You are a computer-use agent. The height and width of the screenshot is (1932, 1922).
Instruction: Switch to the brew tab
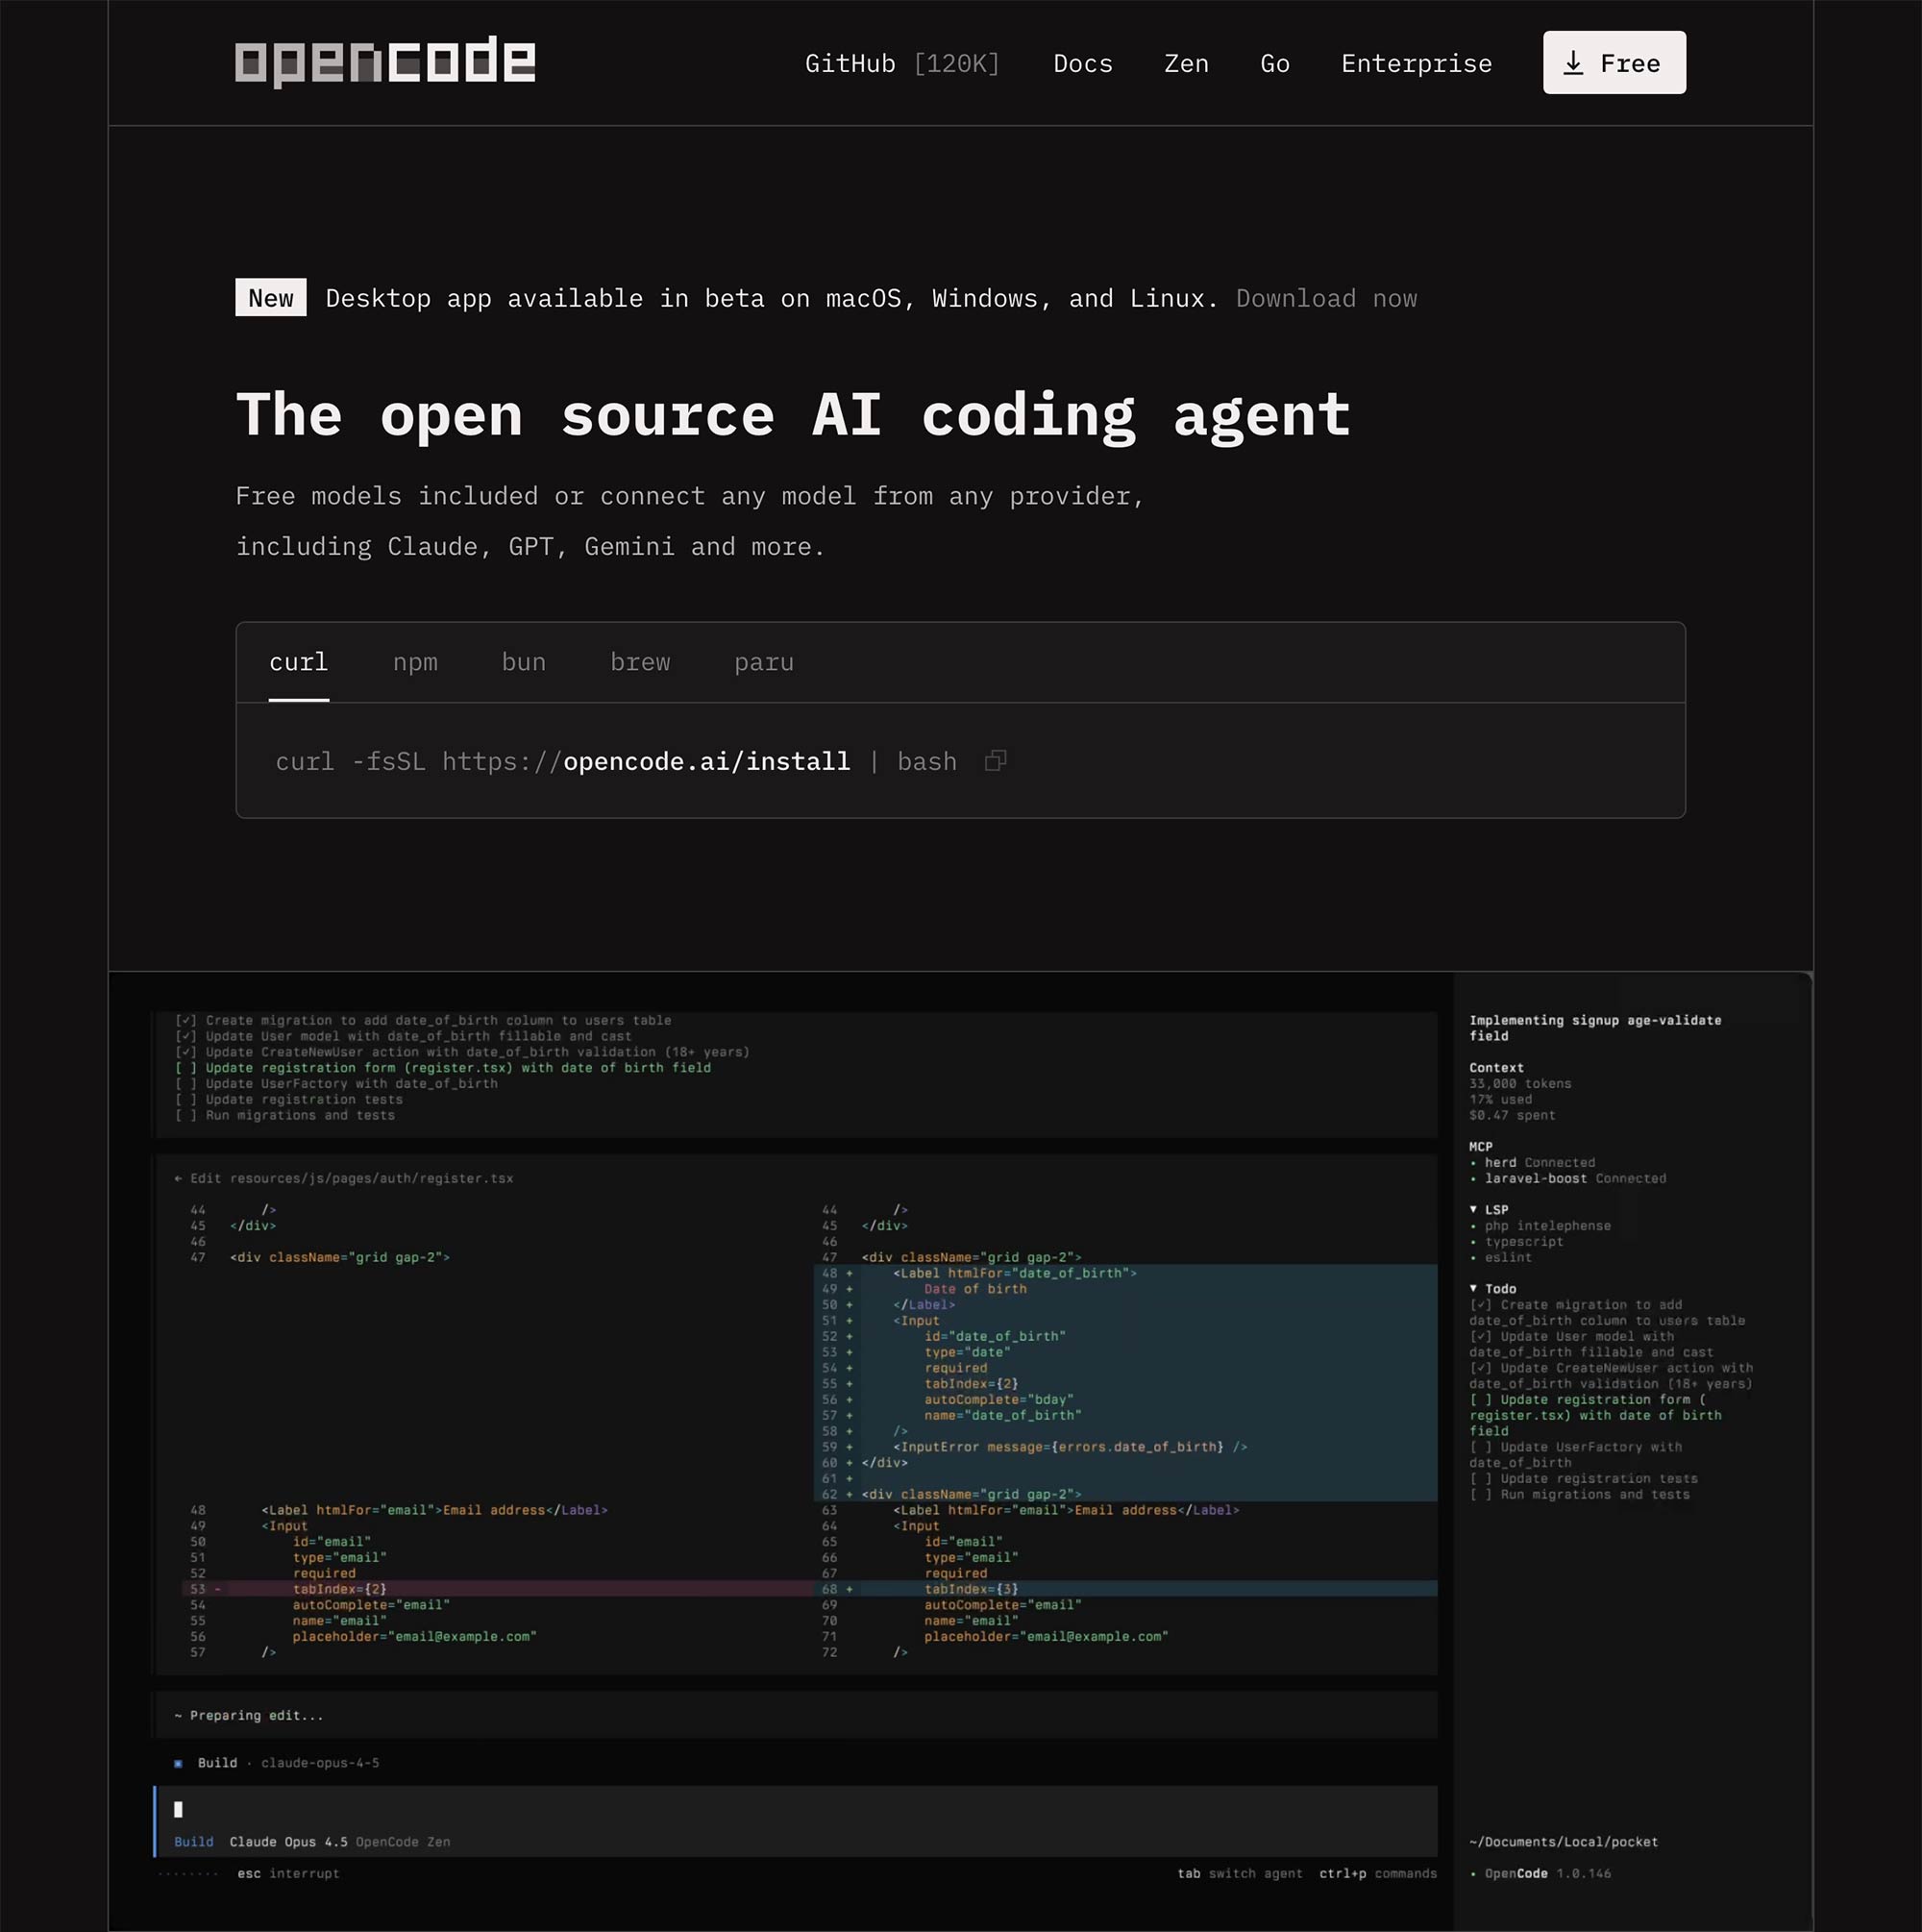pyautogui.click(x=640, y=662)
